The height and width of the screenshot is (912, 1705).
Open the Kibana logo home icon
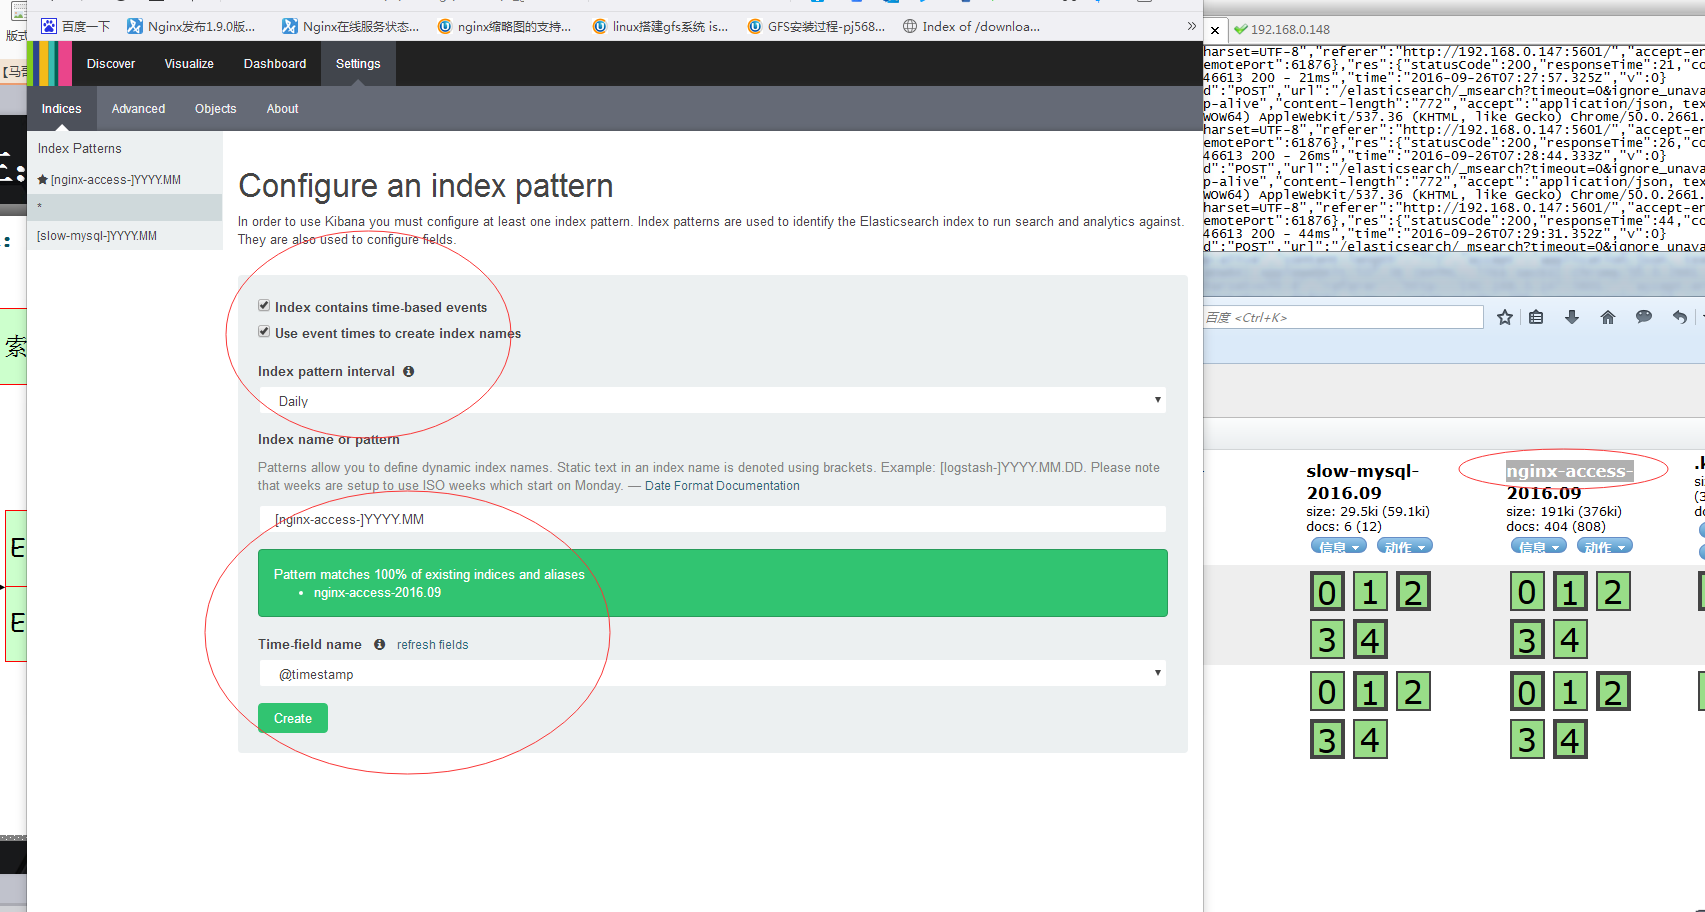click(49, 63)
